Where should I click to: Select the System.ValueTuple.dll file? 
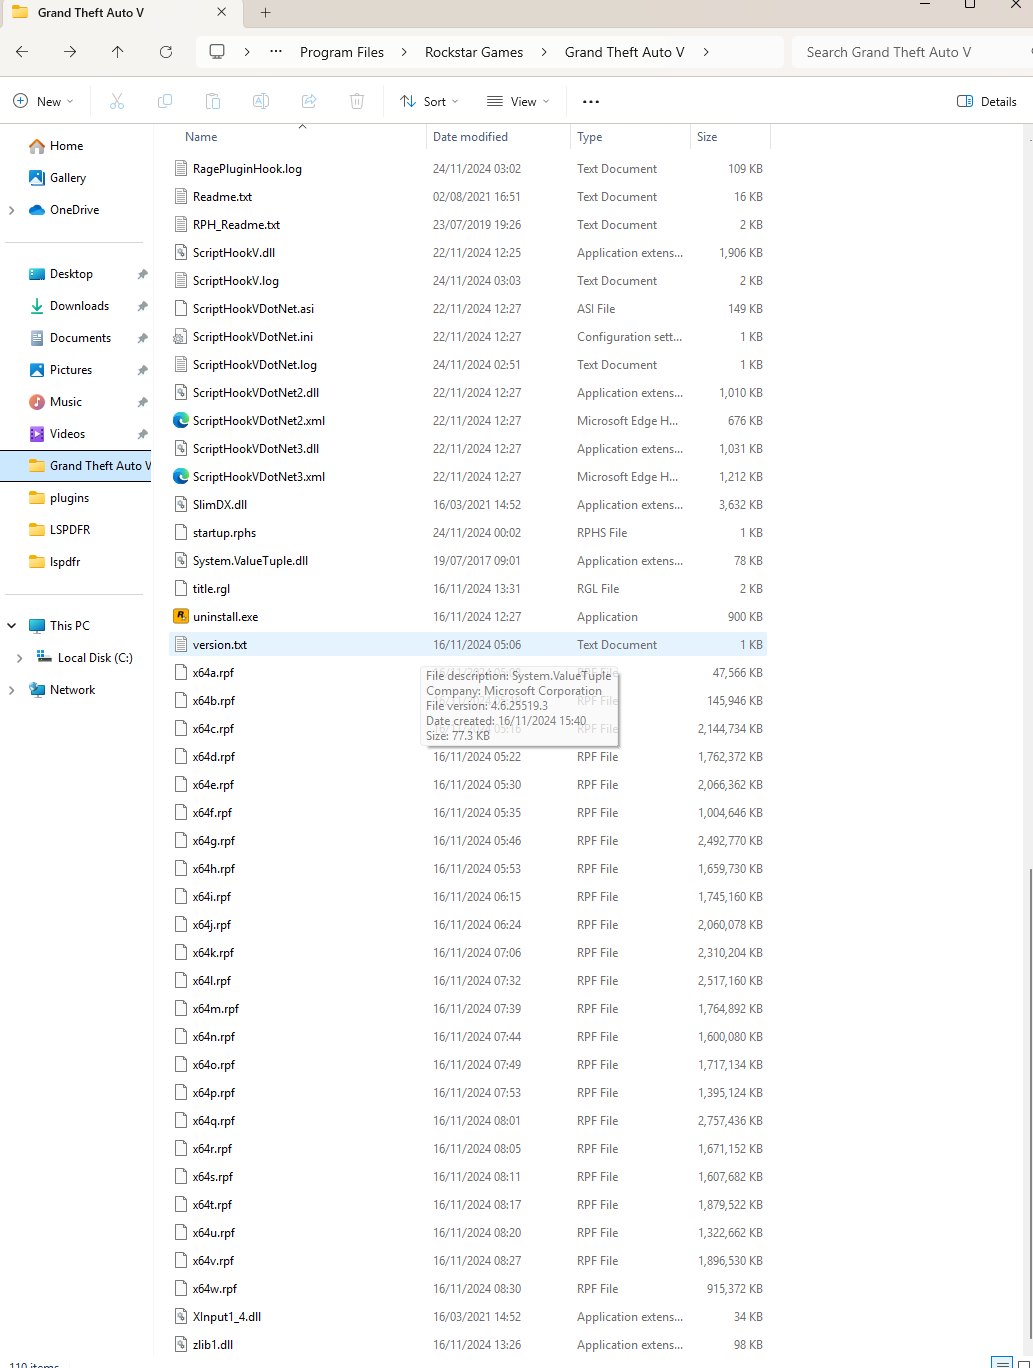tap(468, 561)
